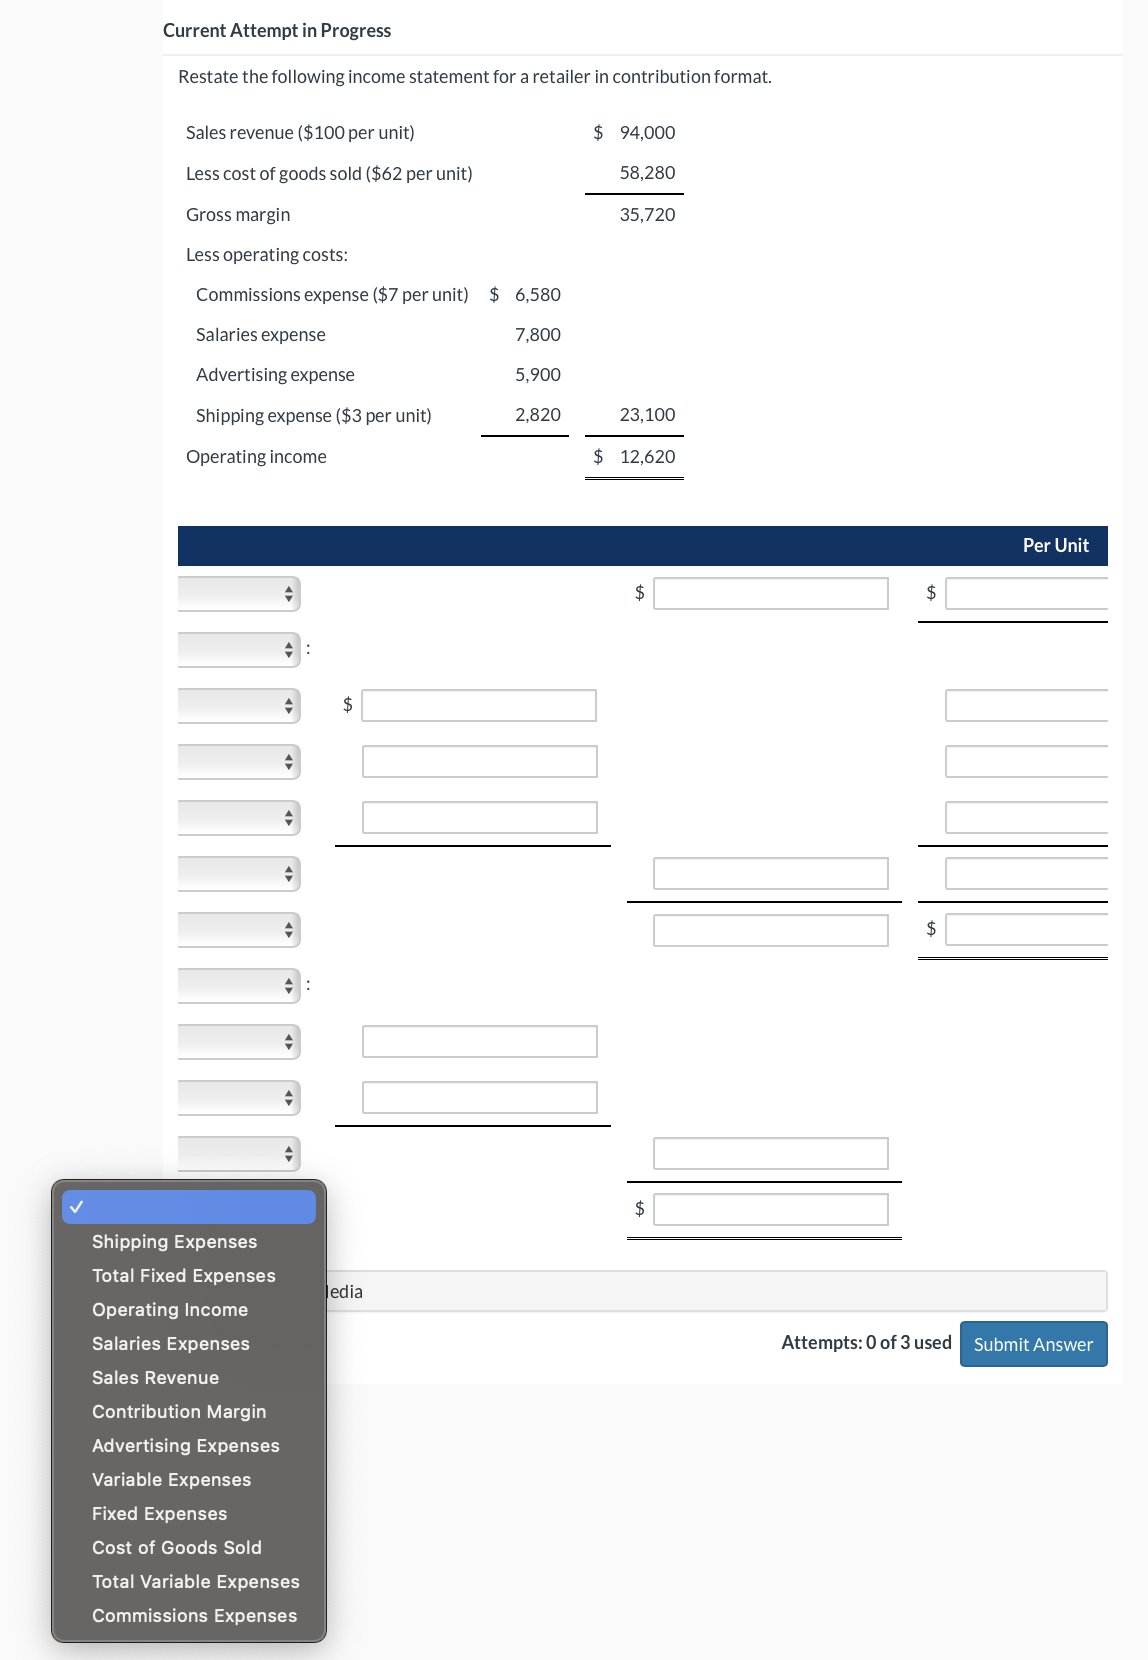
Task: Click Shipping expense ($3 per unit) label
Action: pos(314,415)
